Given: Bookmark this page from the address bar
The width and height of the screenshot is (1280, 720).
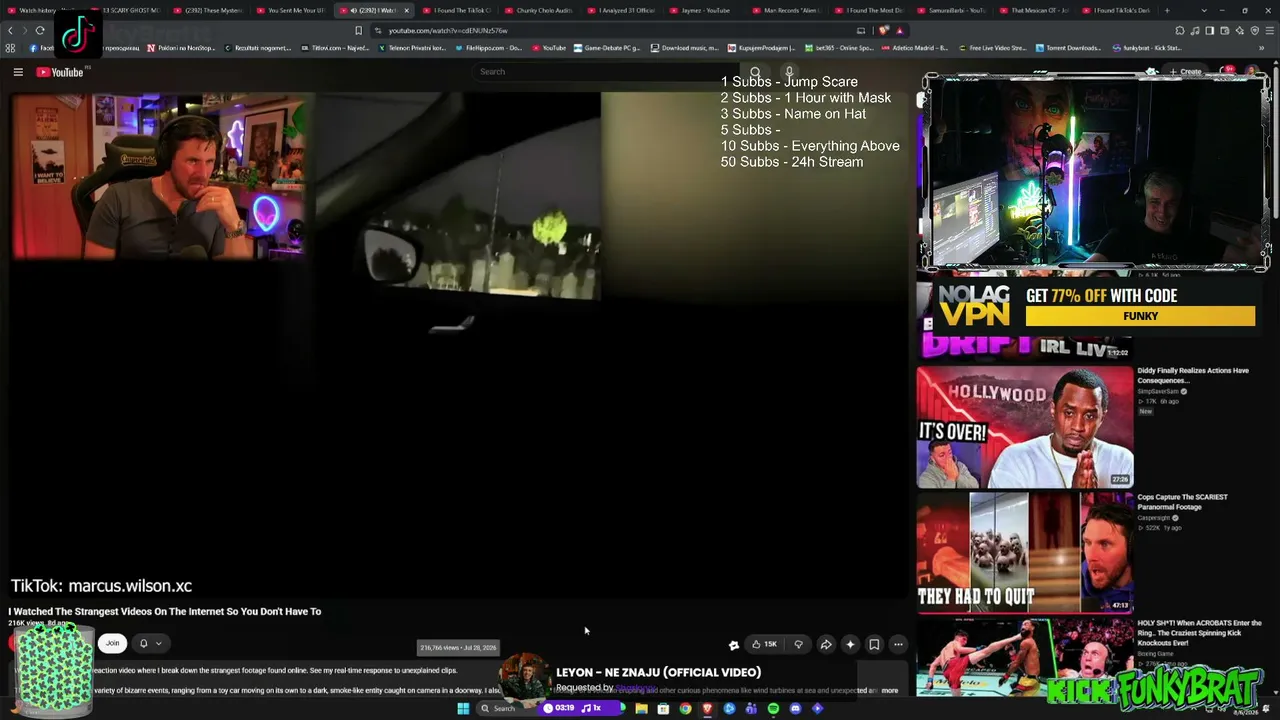Looking at the screenshot, I should (358, 30).
